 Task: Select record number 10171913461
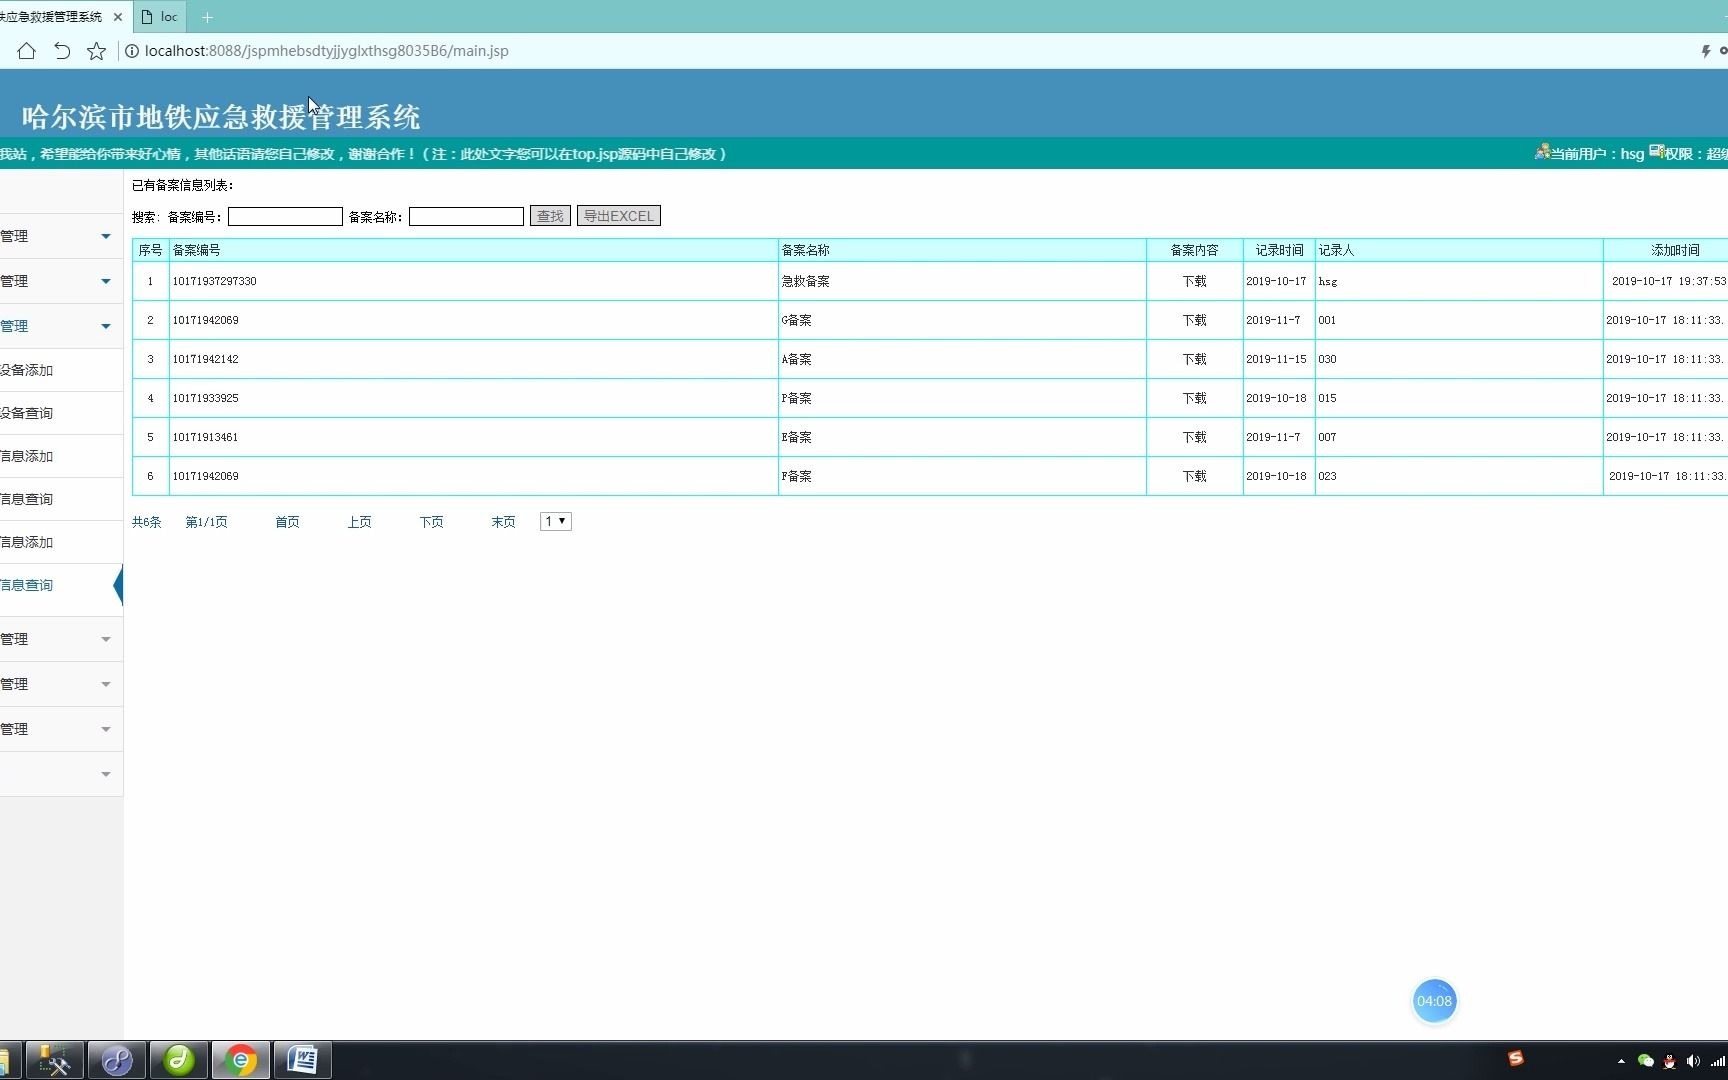point(205,438)
